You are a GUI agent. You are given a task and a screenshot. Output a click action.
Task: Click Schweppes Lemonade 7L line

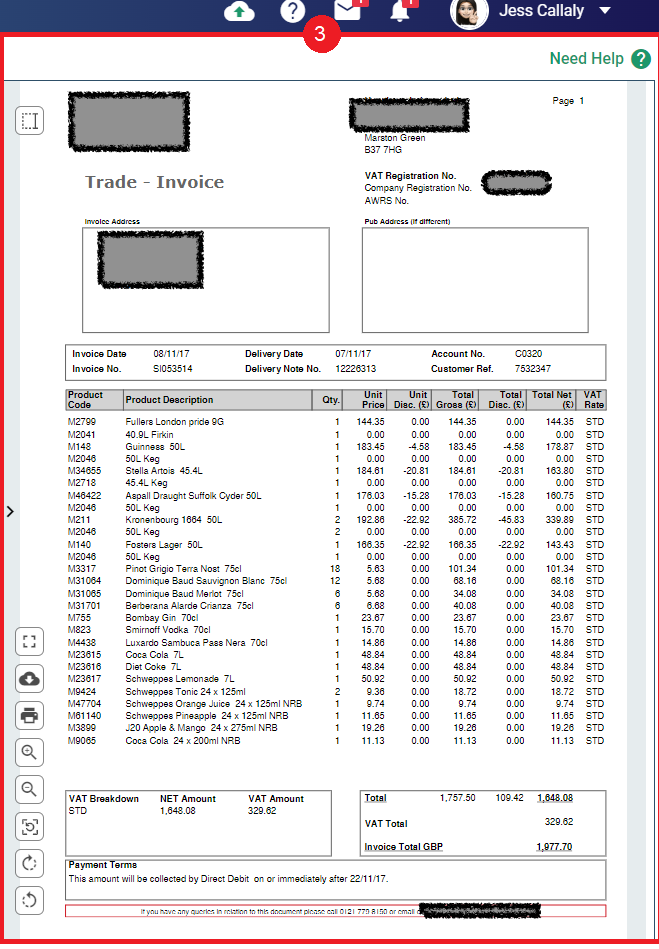[336, 679]
